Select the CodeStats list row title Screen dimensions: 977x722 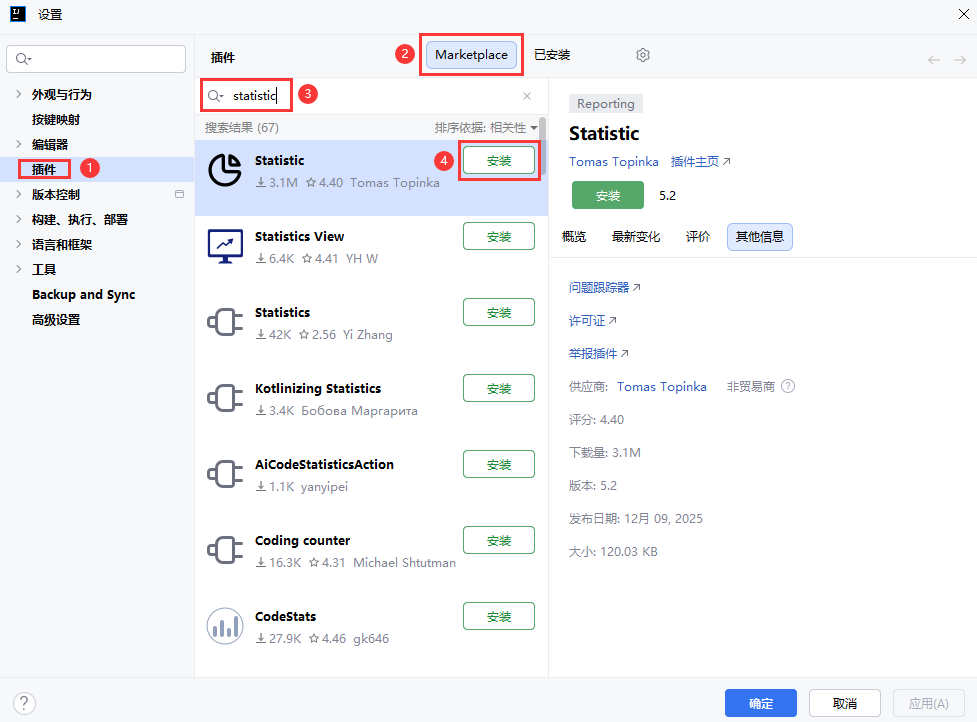[x=285, y=617]
